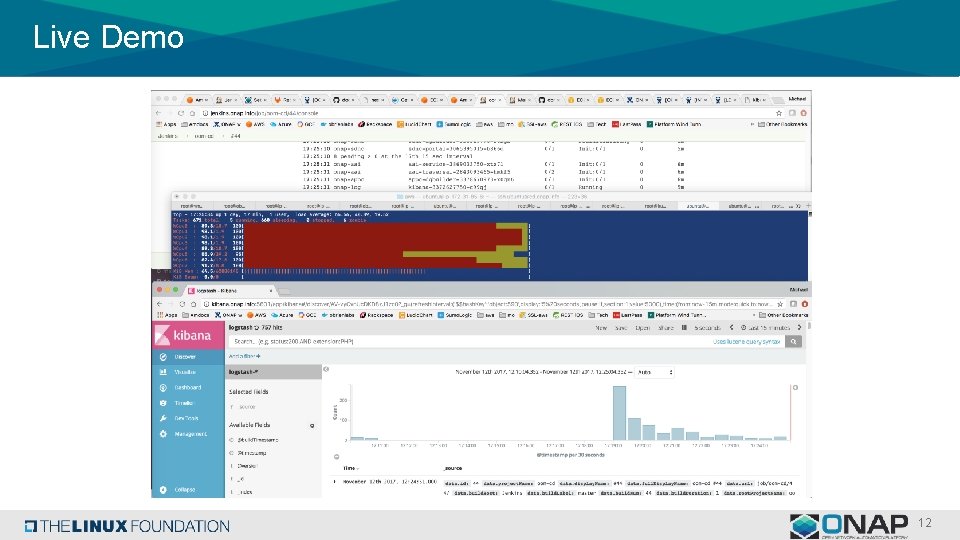Add new terminal tab with plus button

click(x=808, y=206)
